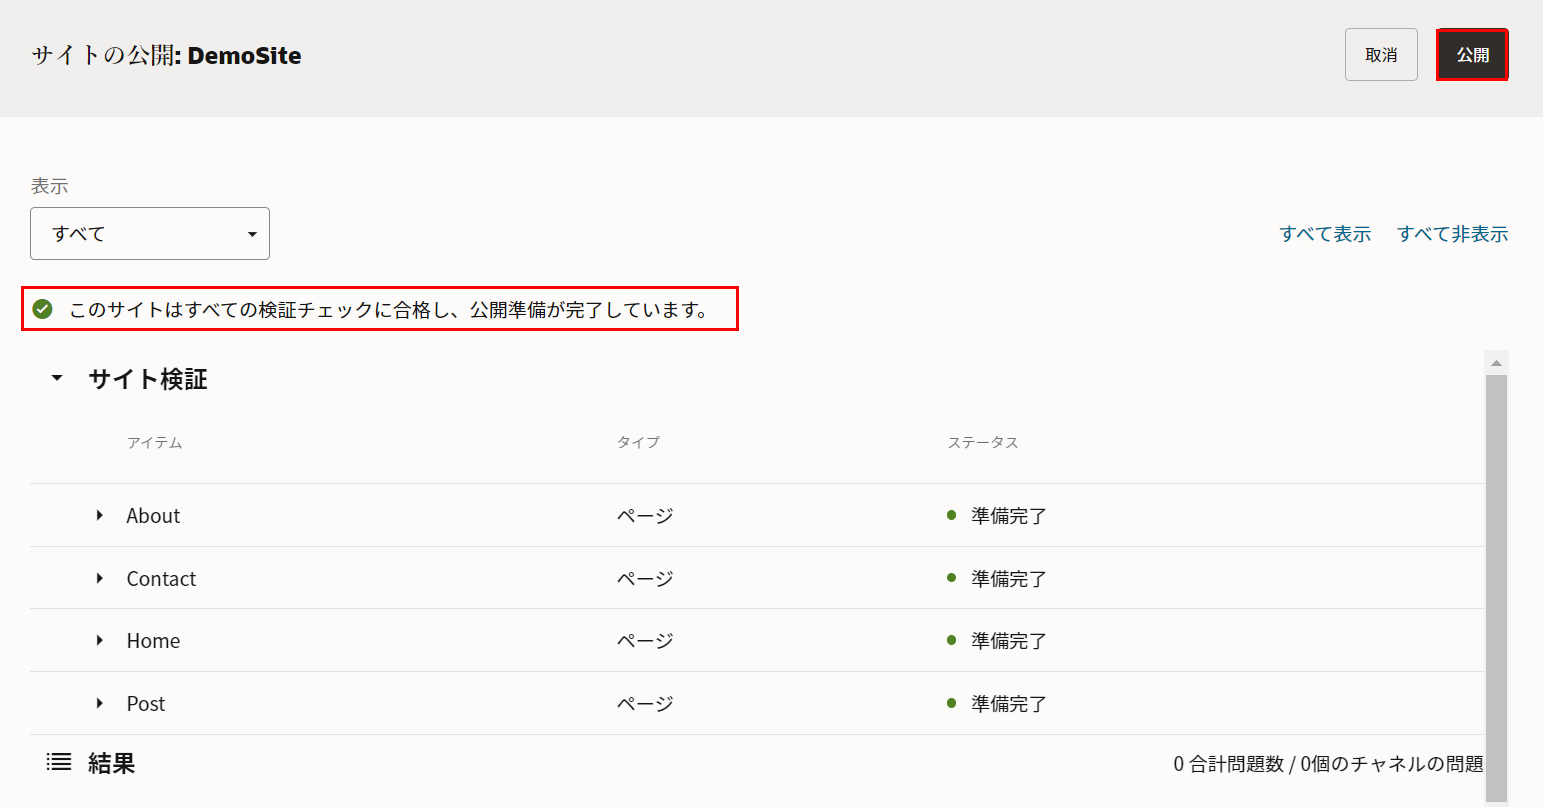The image size is (1543, 807).
Task: Select the Post item name
Action: (x=146, y=704)
